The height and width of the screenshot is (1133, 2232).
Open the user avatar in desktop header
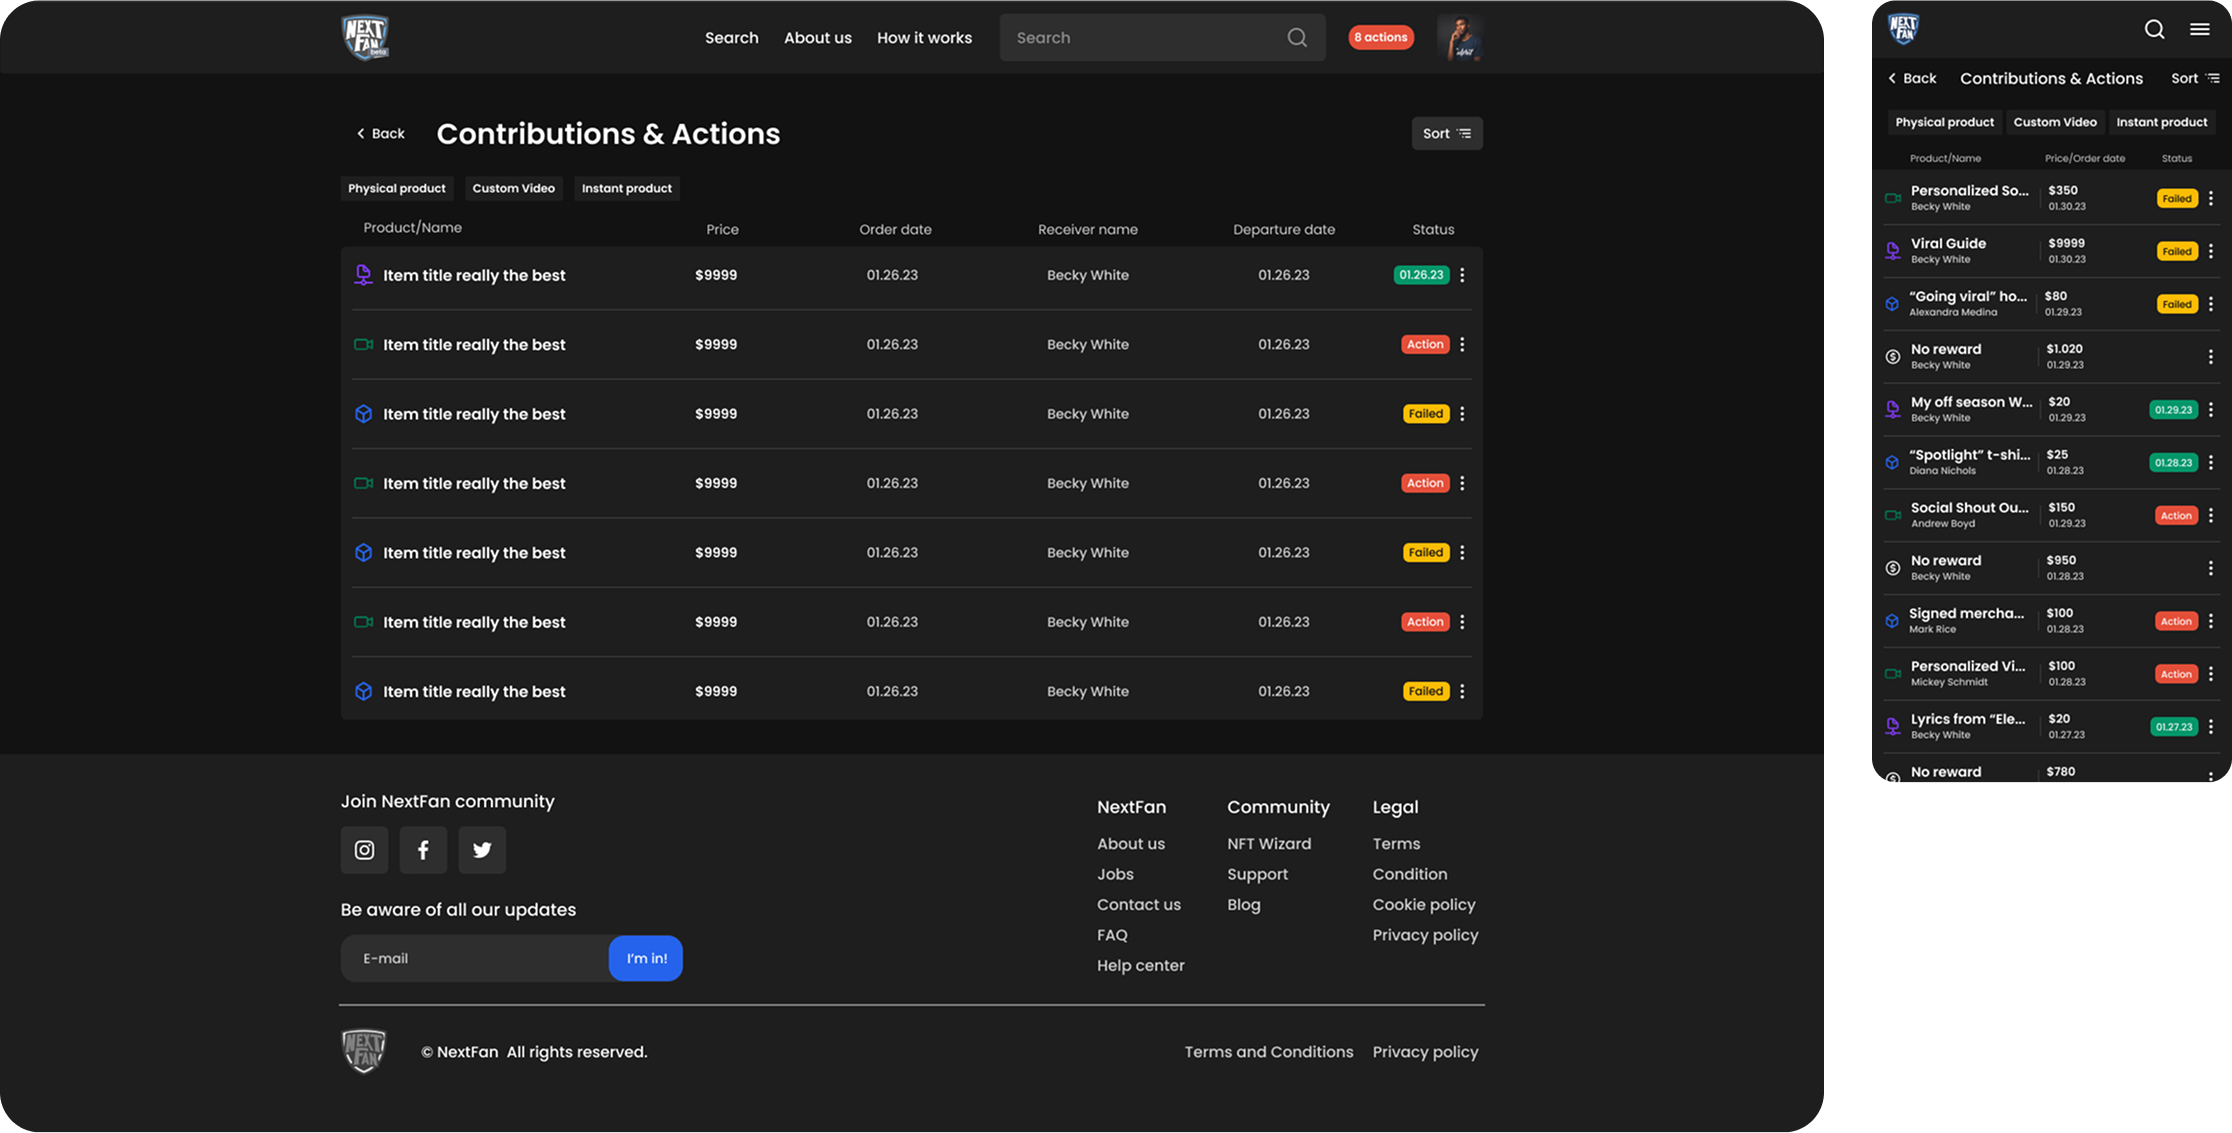[1460, 38]
